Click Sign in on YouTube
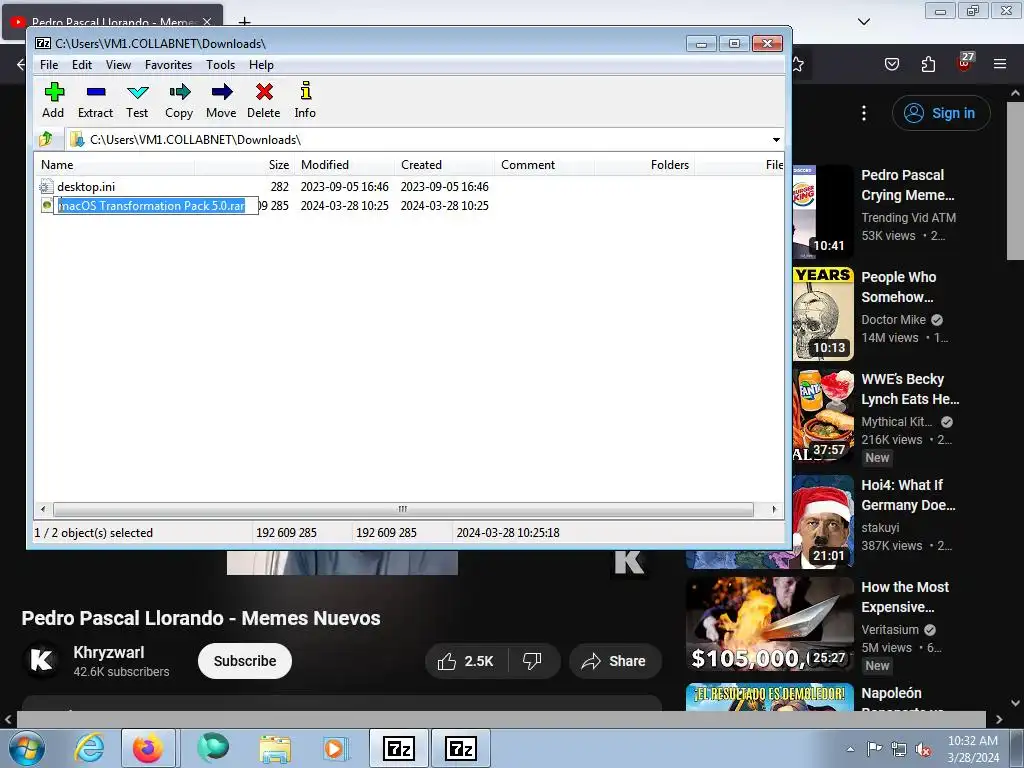The image size is (1024, 768). (941, 113)
